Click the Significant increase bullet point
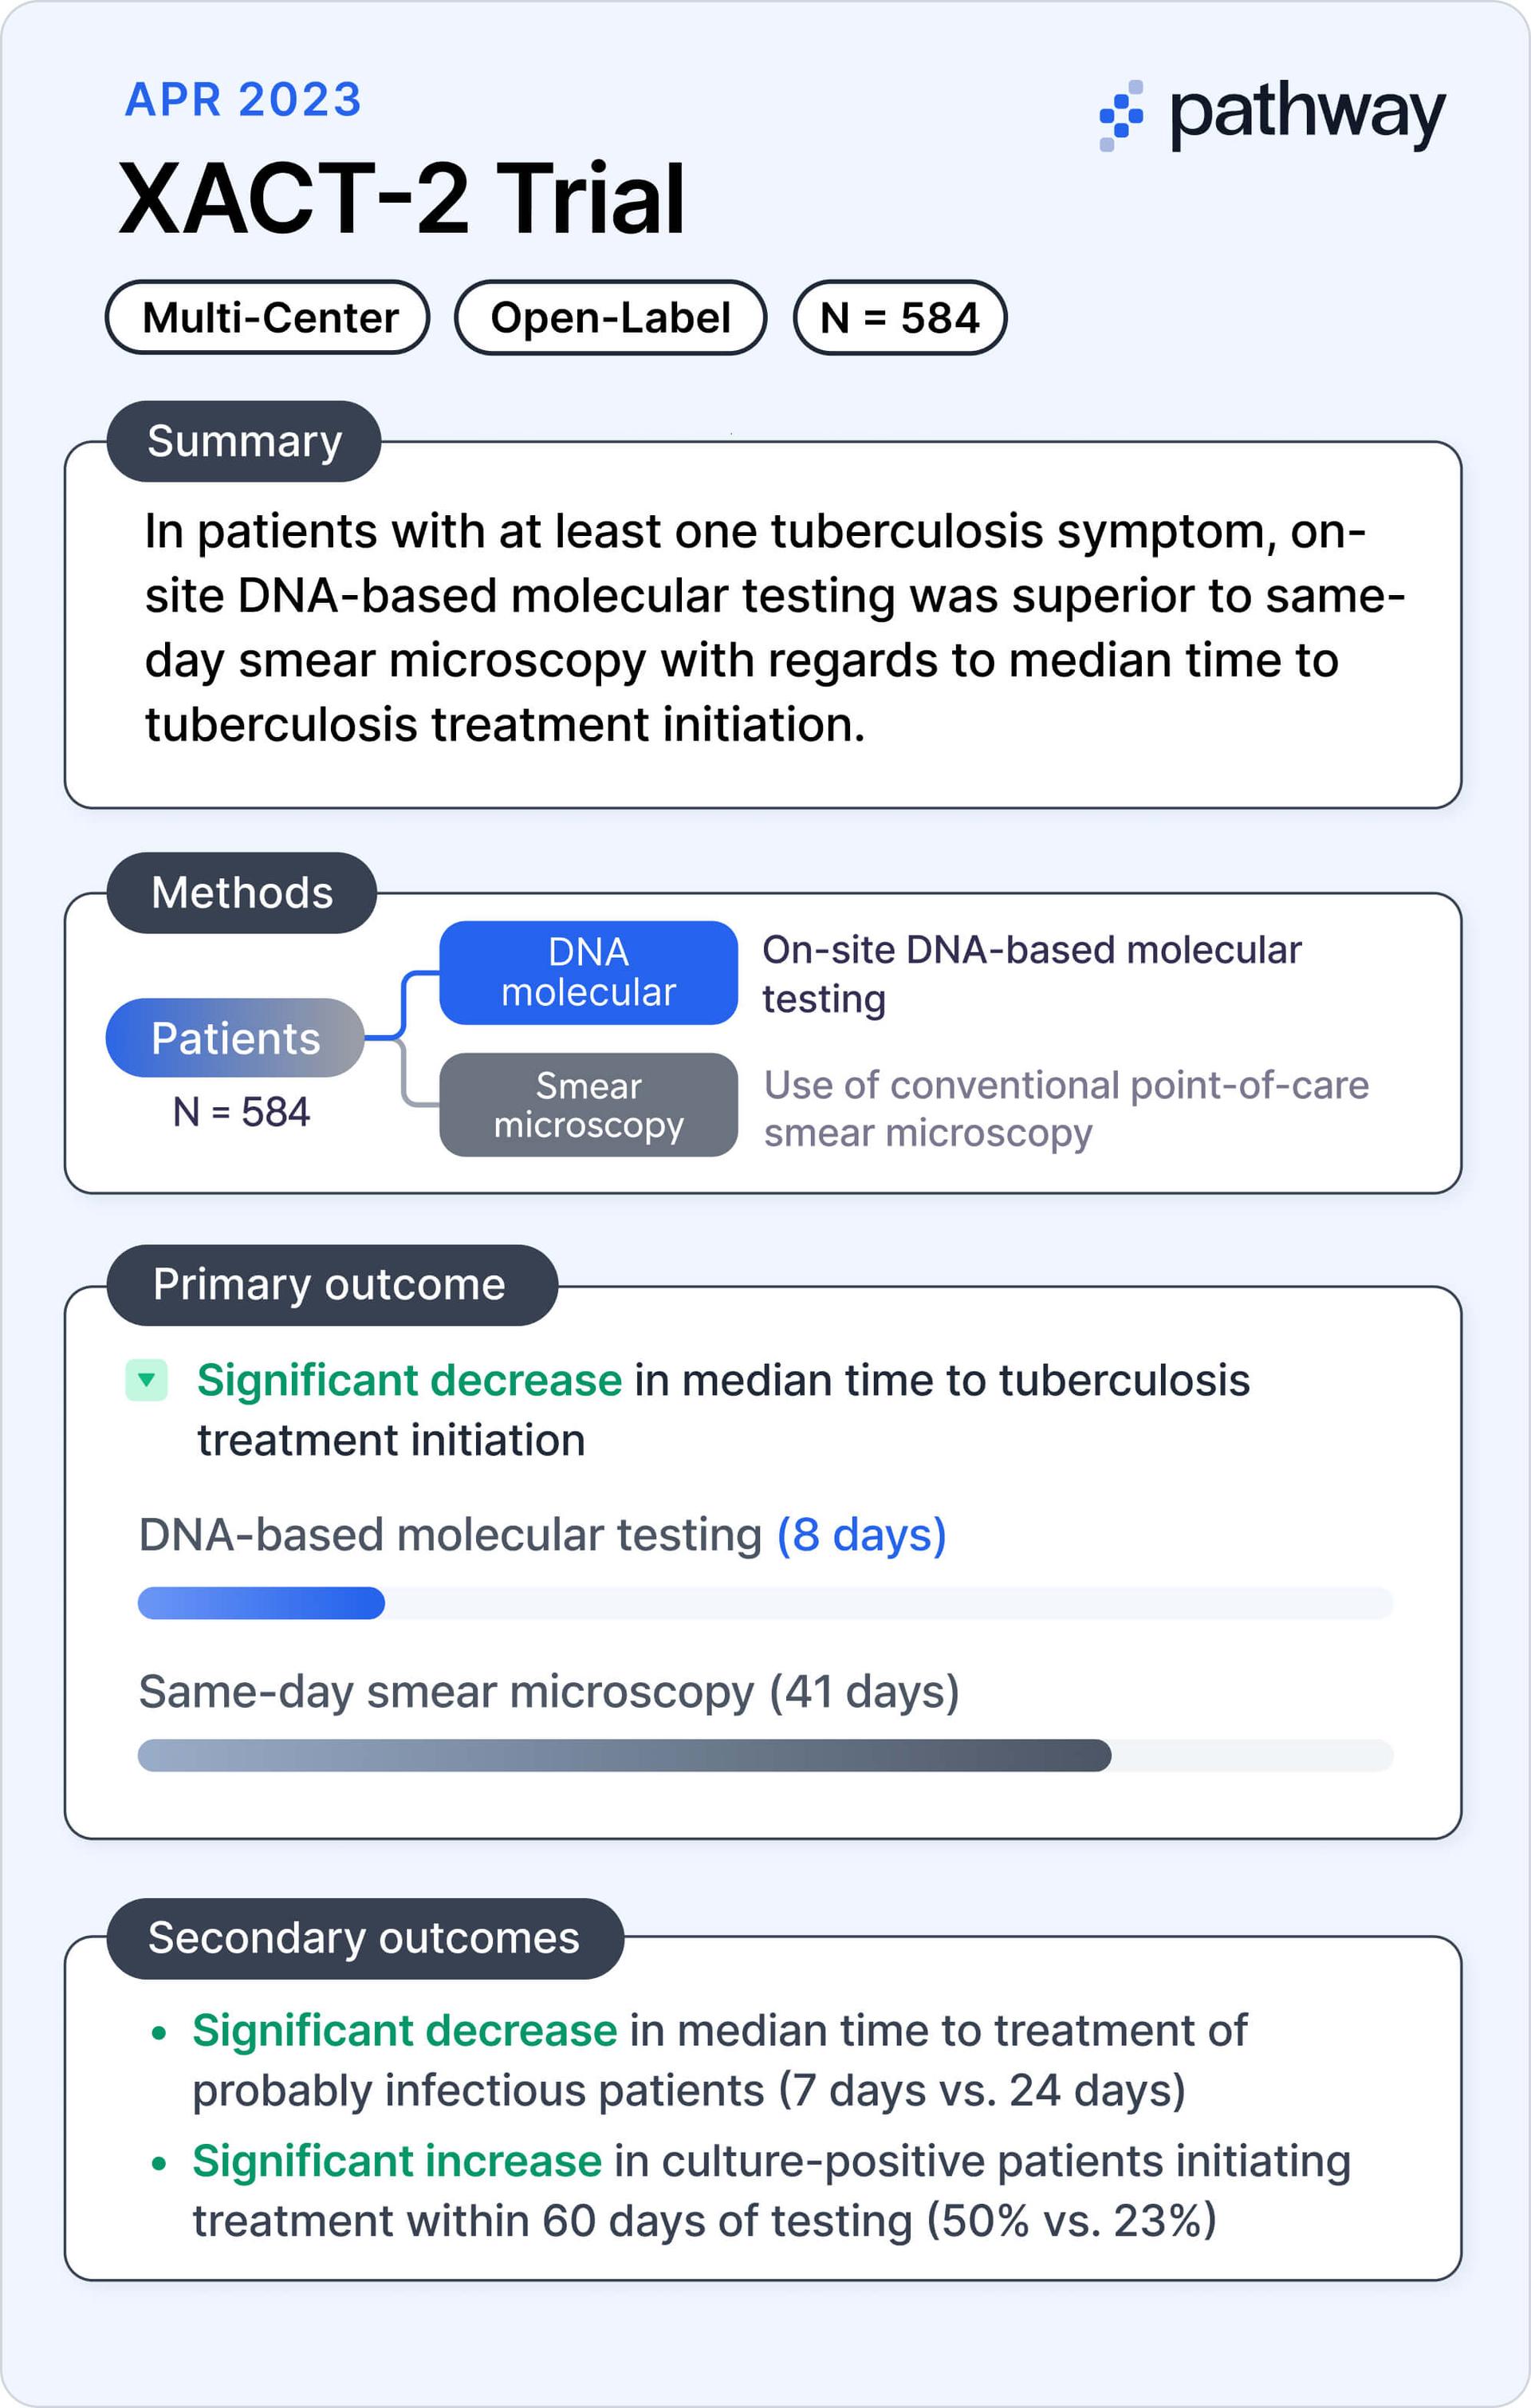 (x=750, y=2190)
